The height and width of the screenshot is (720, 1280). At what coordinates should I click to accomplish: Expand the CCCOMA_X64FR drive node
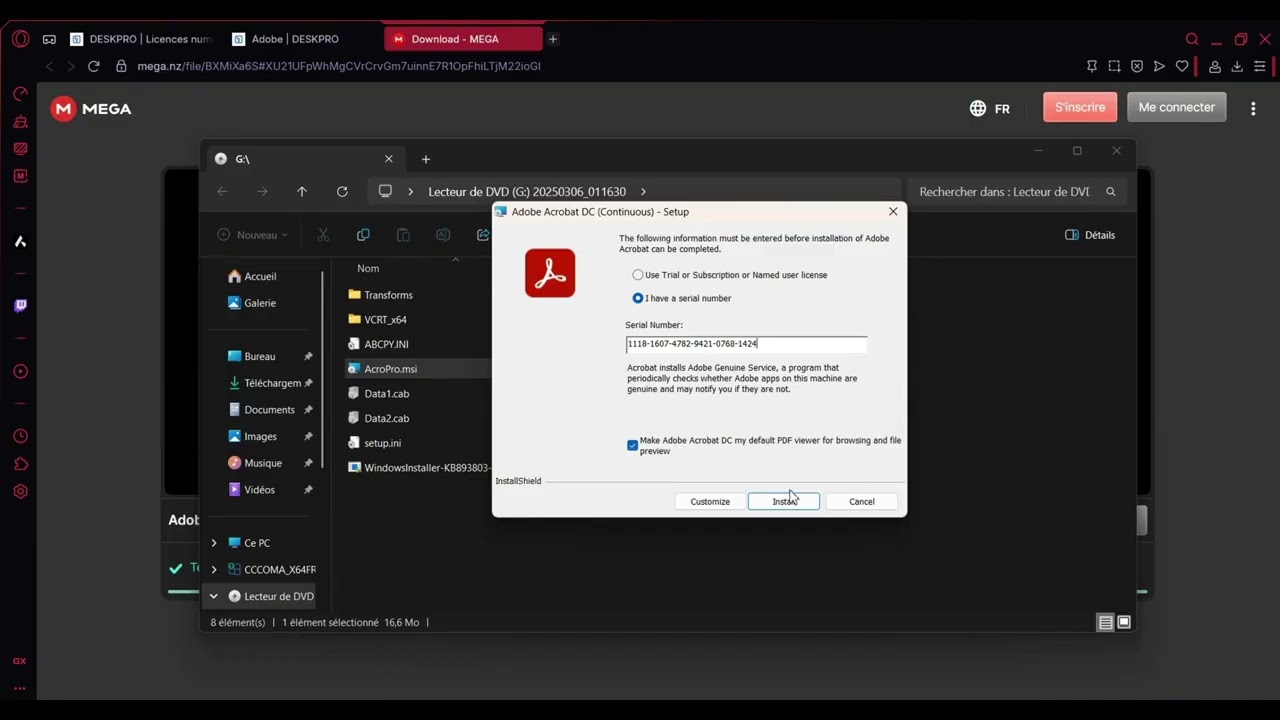coord(213,570)
